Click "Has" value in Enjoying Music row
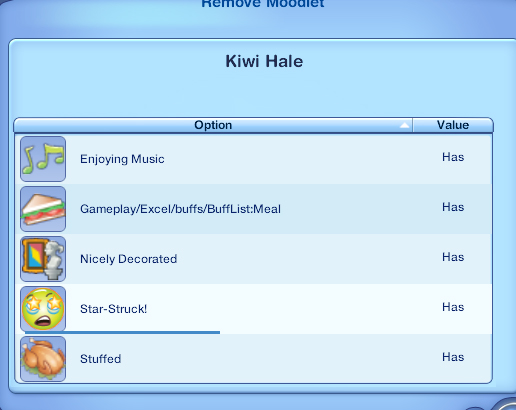516x410 pixels. click(x=453, y=157)
